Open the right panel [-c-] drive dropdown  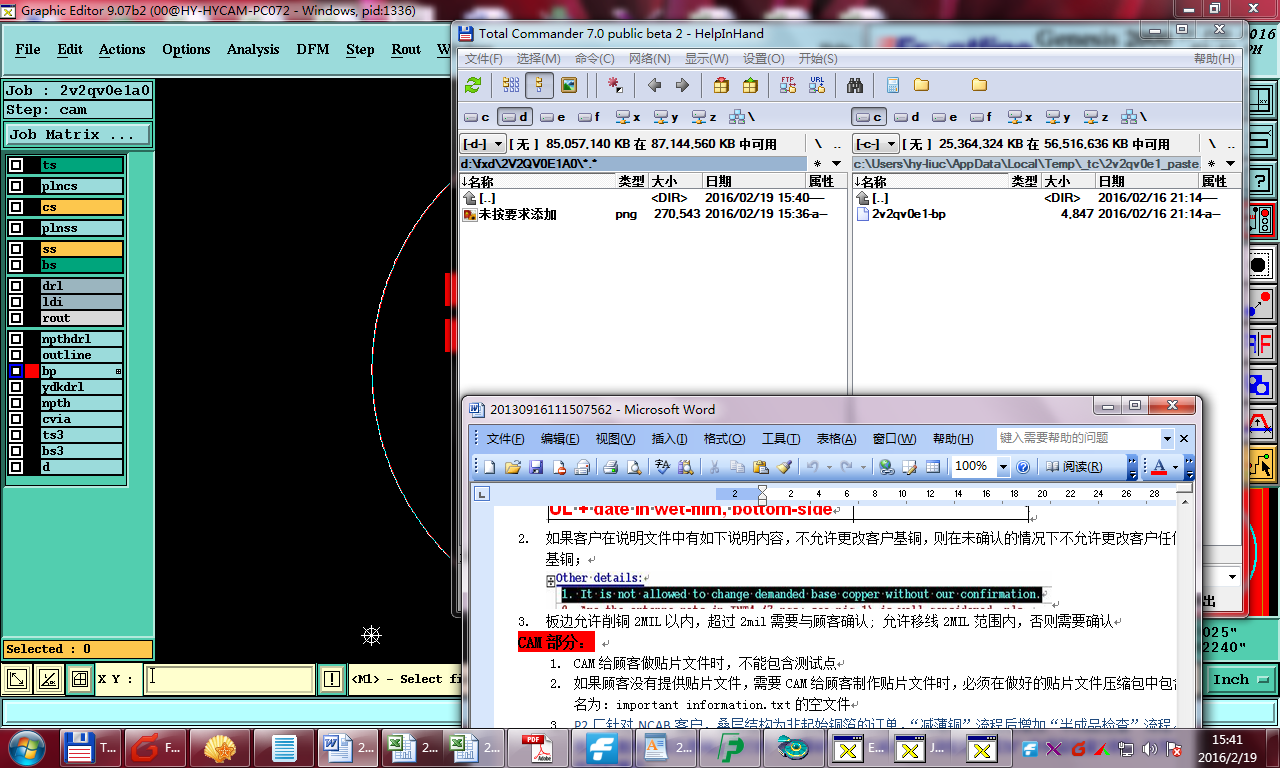[x=876, y=144]
